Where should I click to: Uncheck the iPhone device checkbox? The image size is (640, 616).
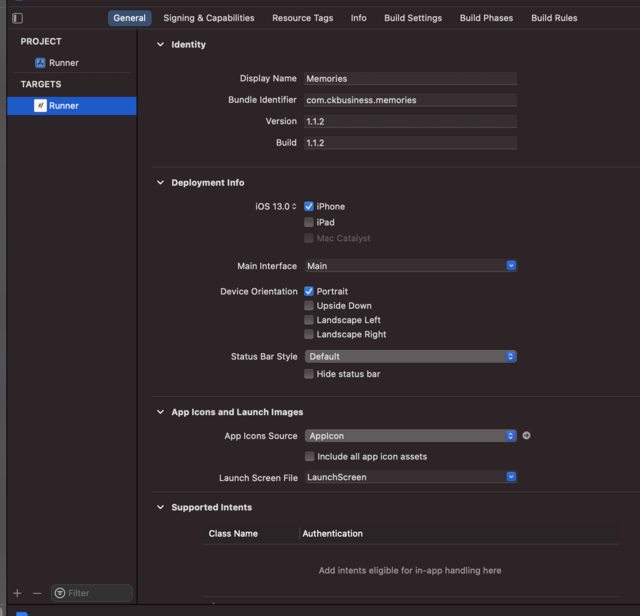tap(309, 207)
